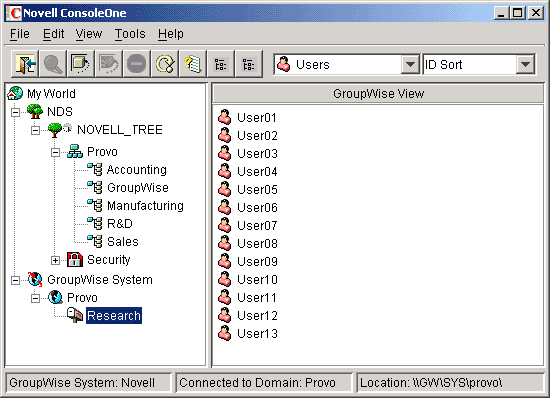Select User09 in the list
The height and width of the screenshot is (398, 550).
tap(257, 261)
